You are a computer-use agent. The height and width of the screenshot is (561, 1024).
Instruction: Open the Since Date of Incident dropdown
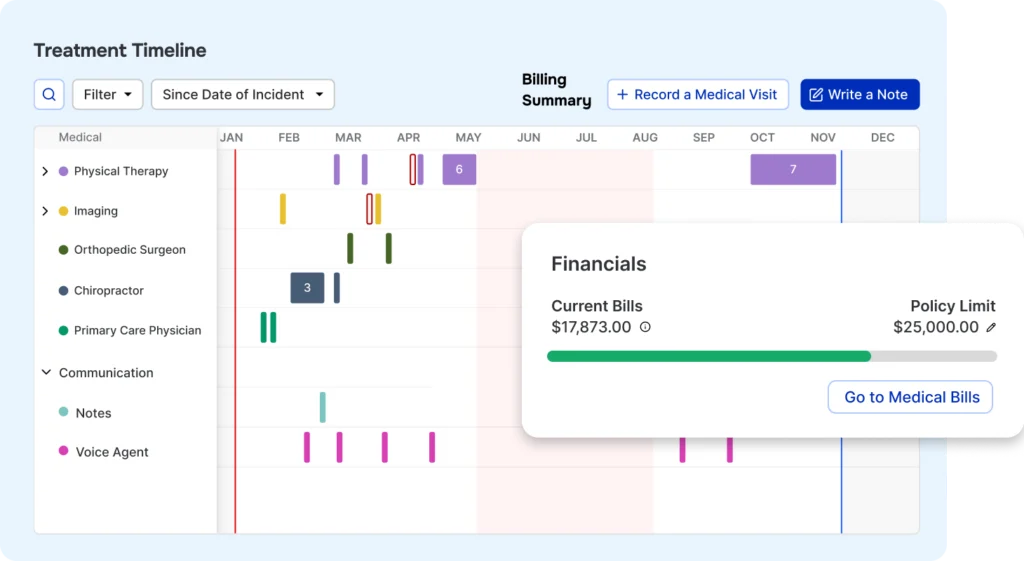pyautogui.click(x=242, y=95)
